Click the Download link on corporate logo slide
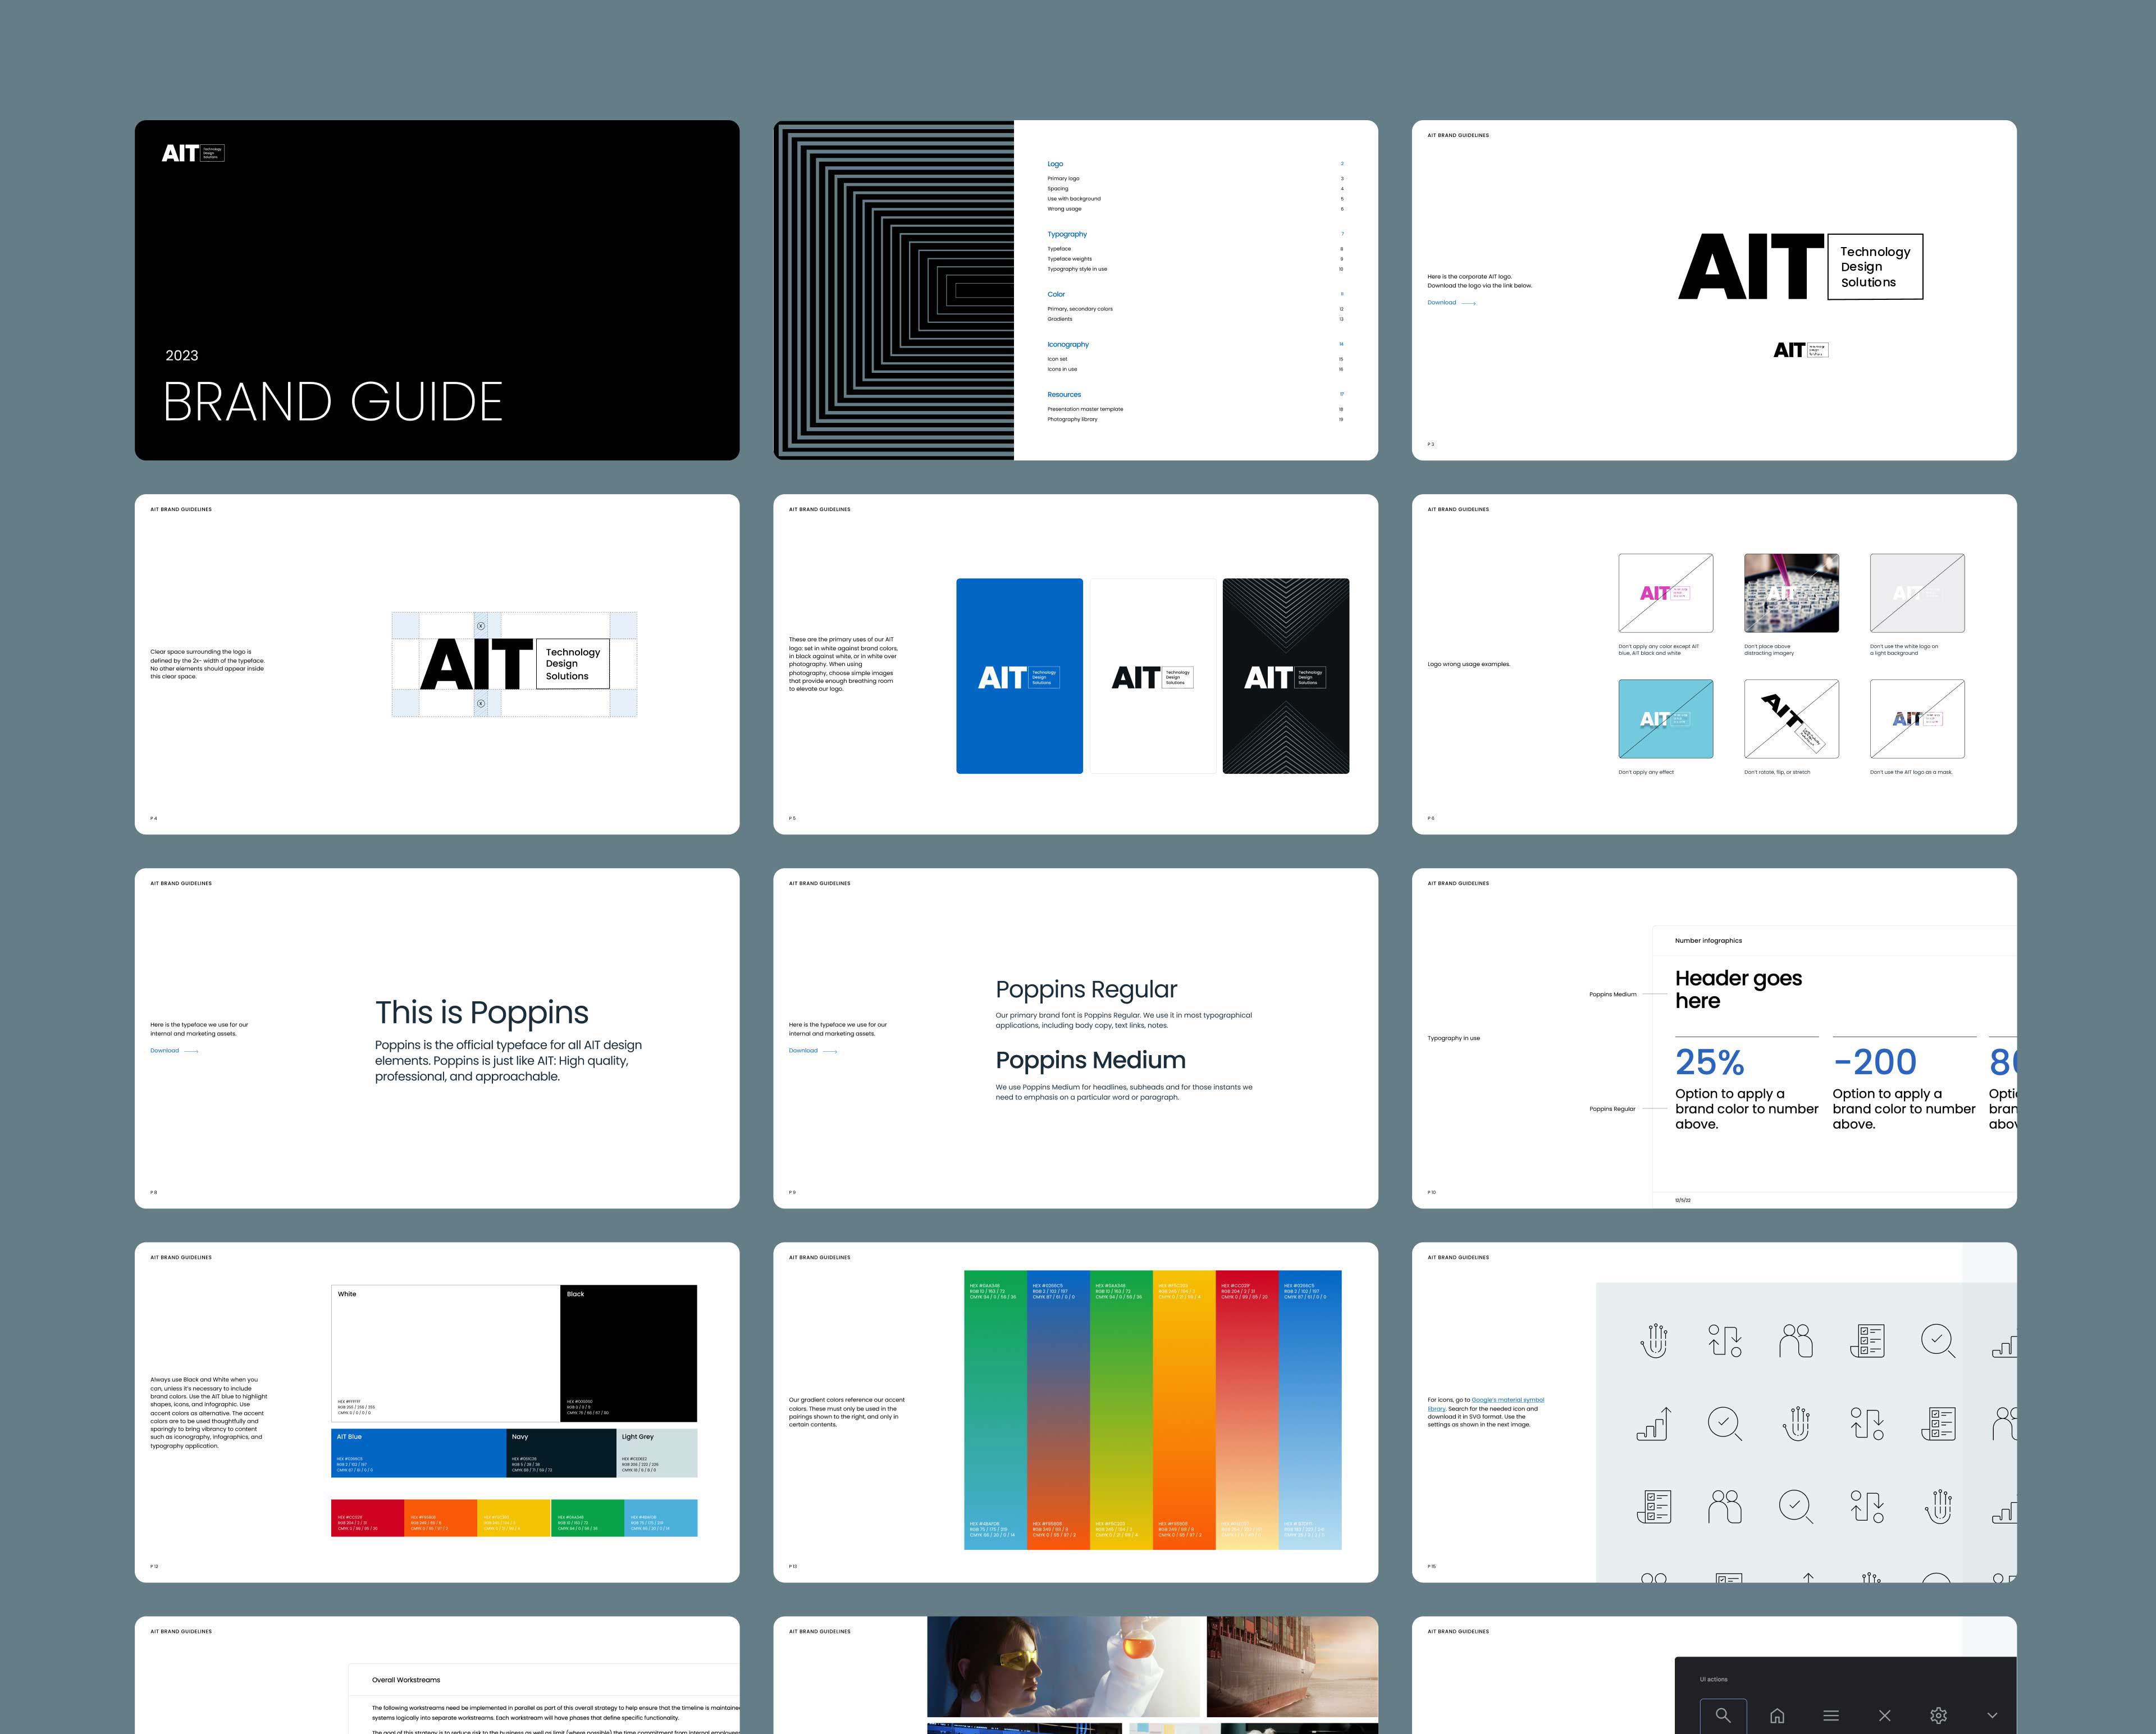This screenshot has height=1734, width=2156. (x=1451, y=302)
